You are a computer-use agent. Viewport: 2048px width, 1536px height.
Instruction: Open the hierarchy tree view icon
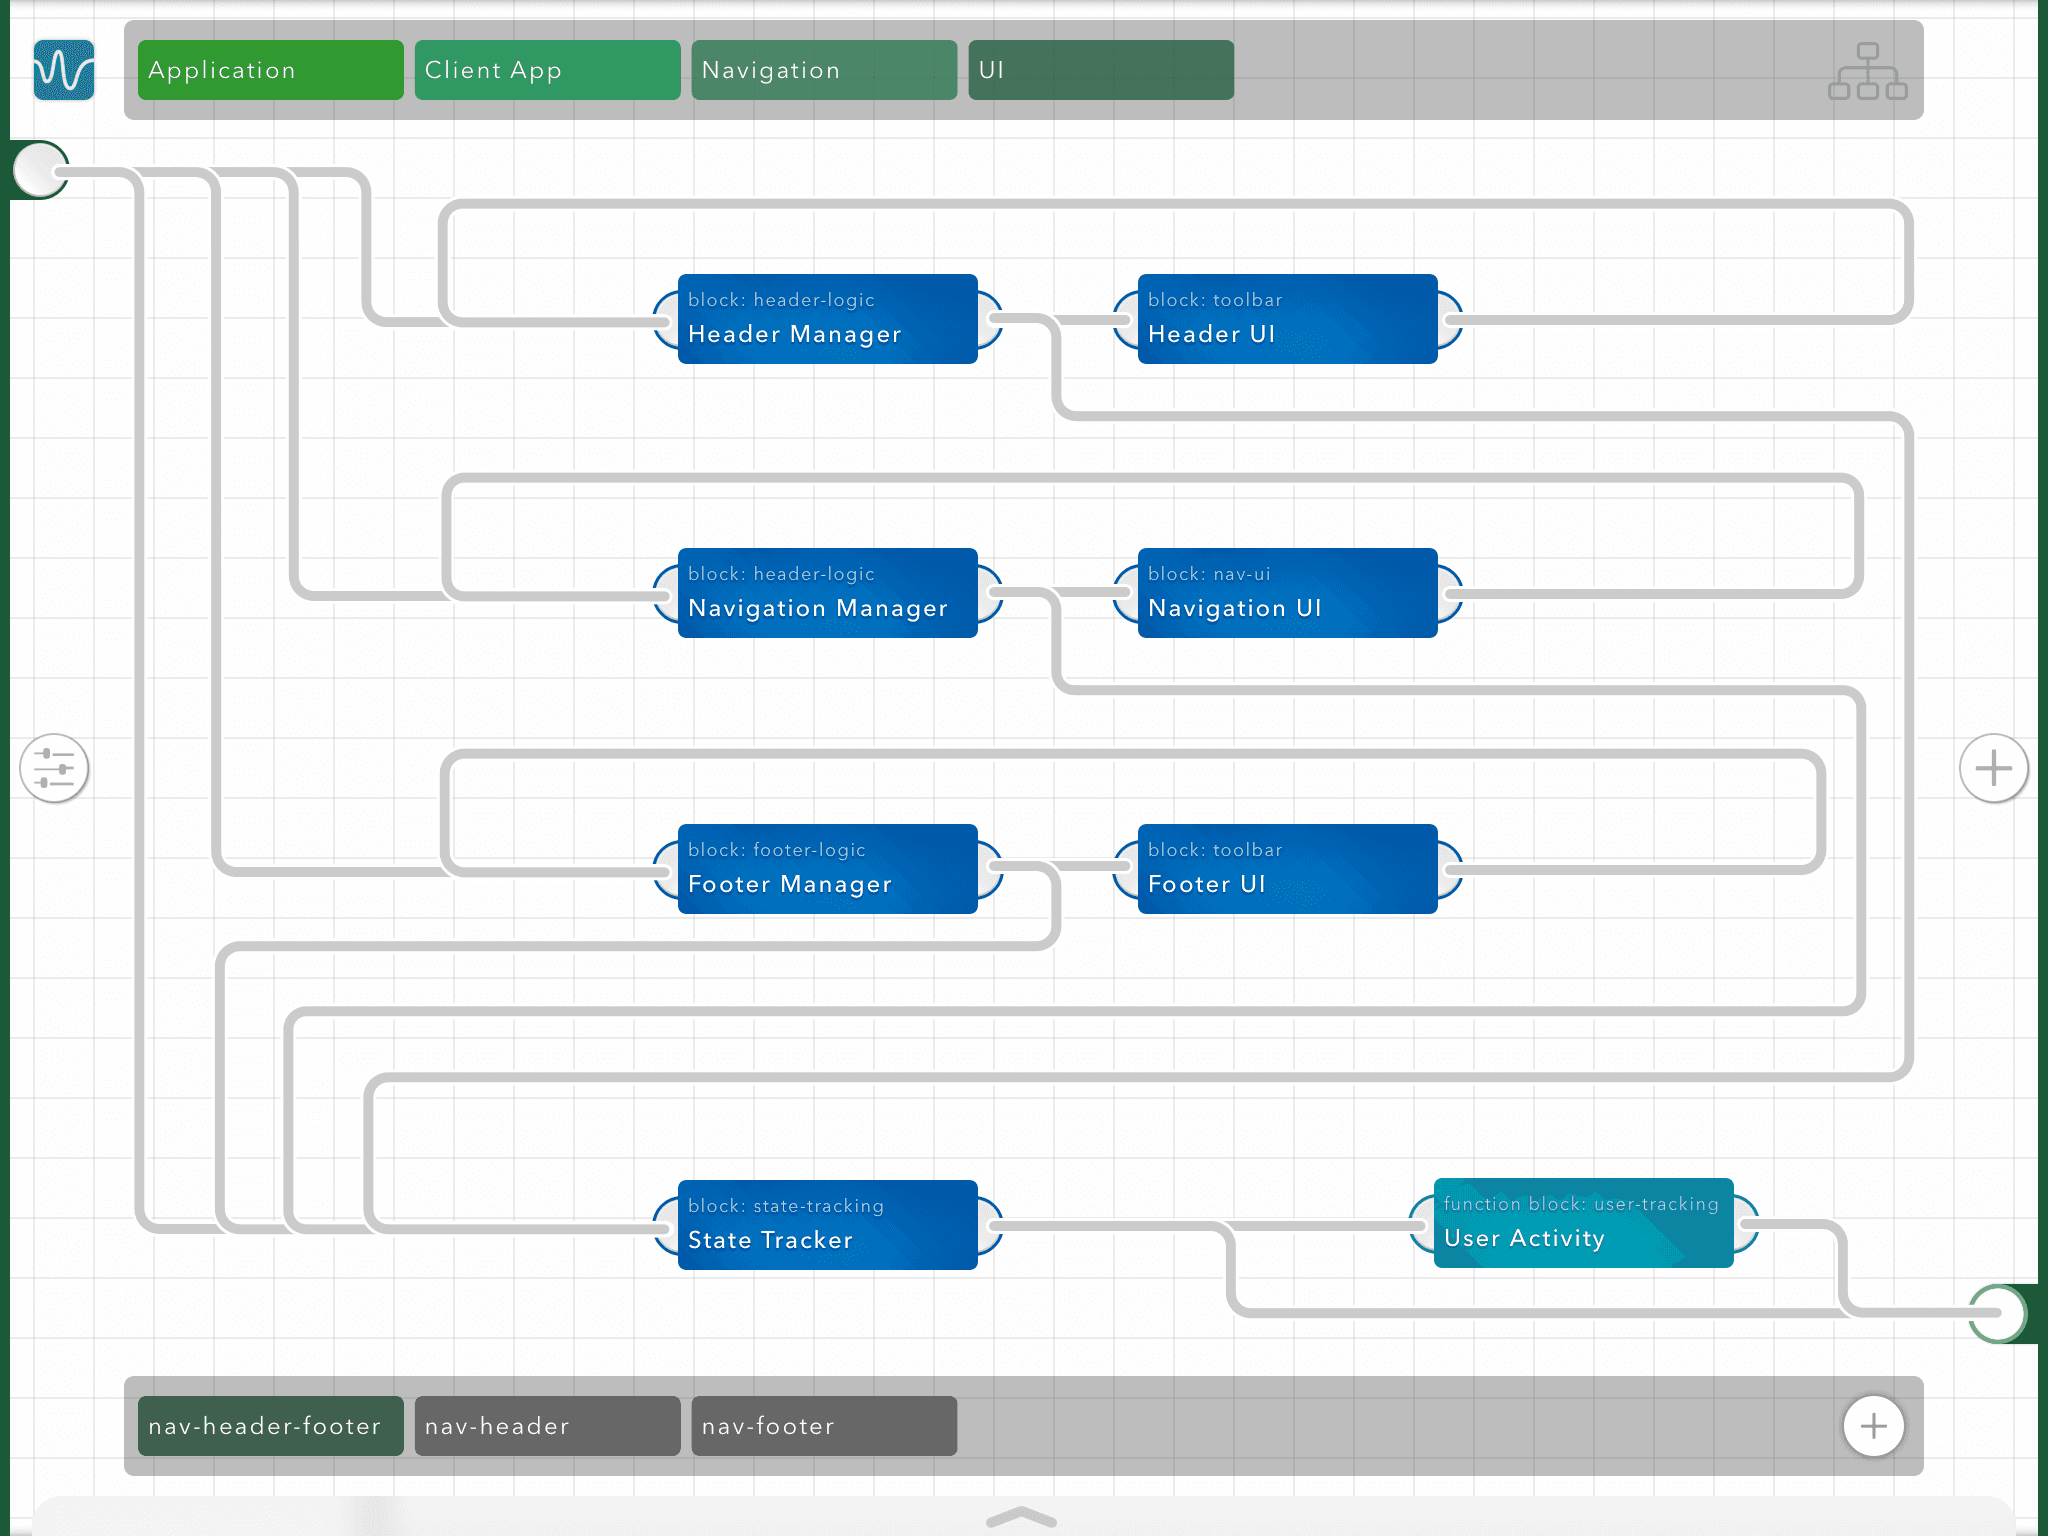pyautogui.click(x=1867, y=71)
